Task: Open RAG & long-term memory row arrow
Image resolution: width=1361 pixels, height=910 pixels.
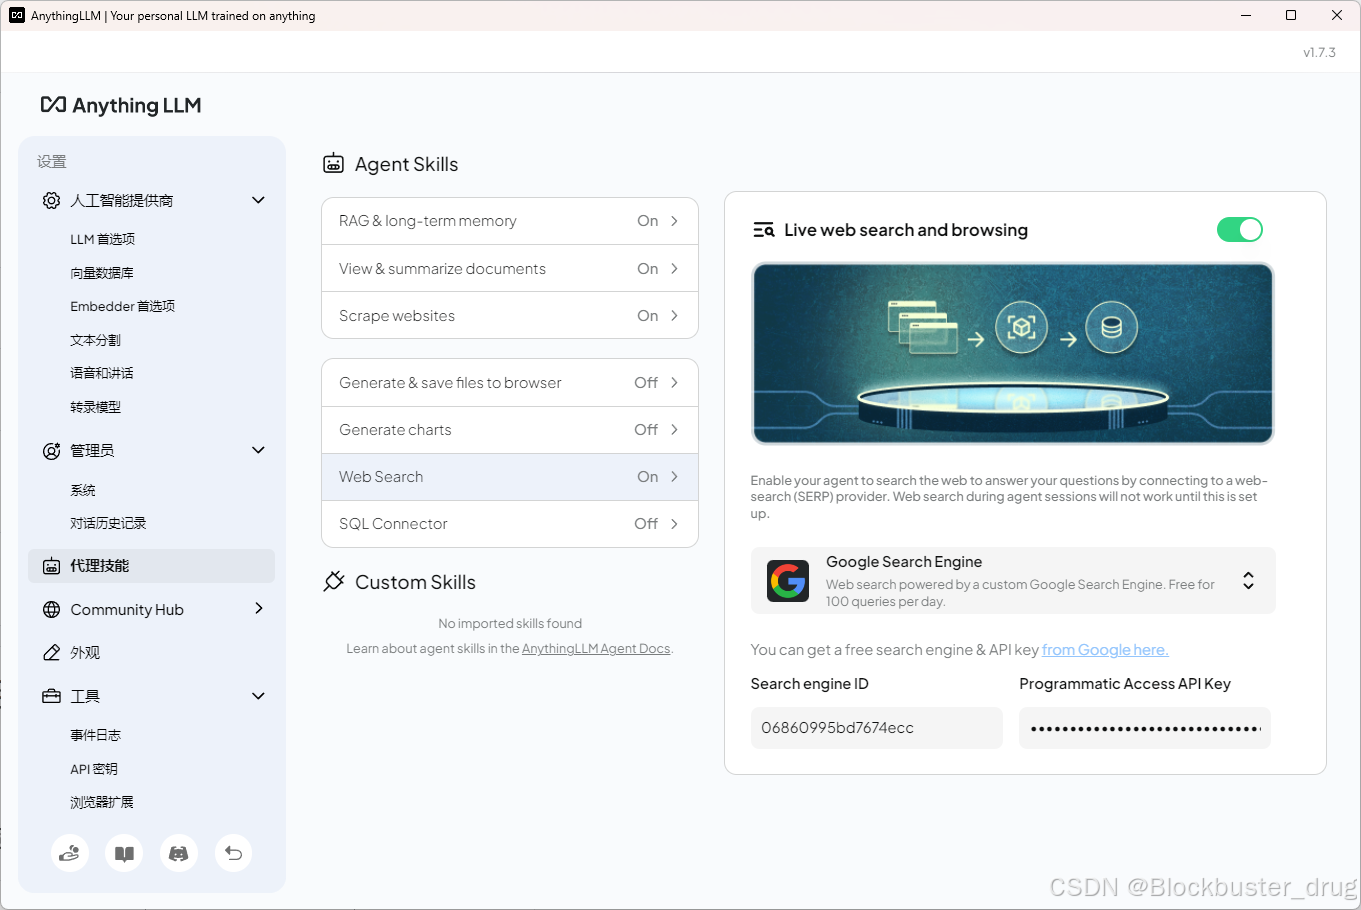Action: [675, 221]
